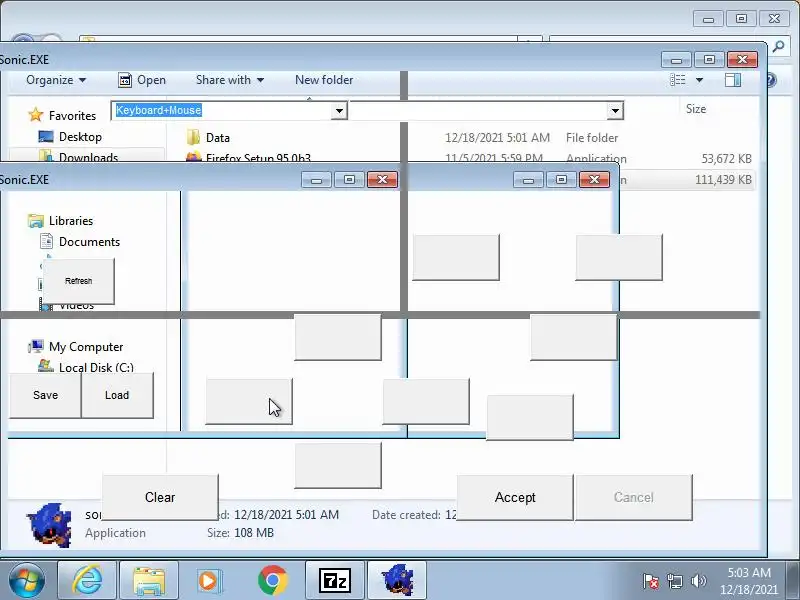Click the Action Center flag tray icon
The image size is (800, 600).
[651, 581]
